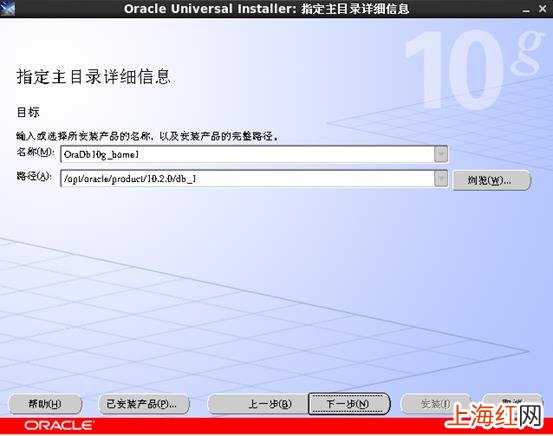Click the 安装(I) install button
This screenshot has width=553, height=436.
pyautogui.click(x=436, y=404)
